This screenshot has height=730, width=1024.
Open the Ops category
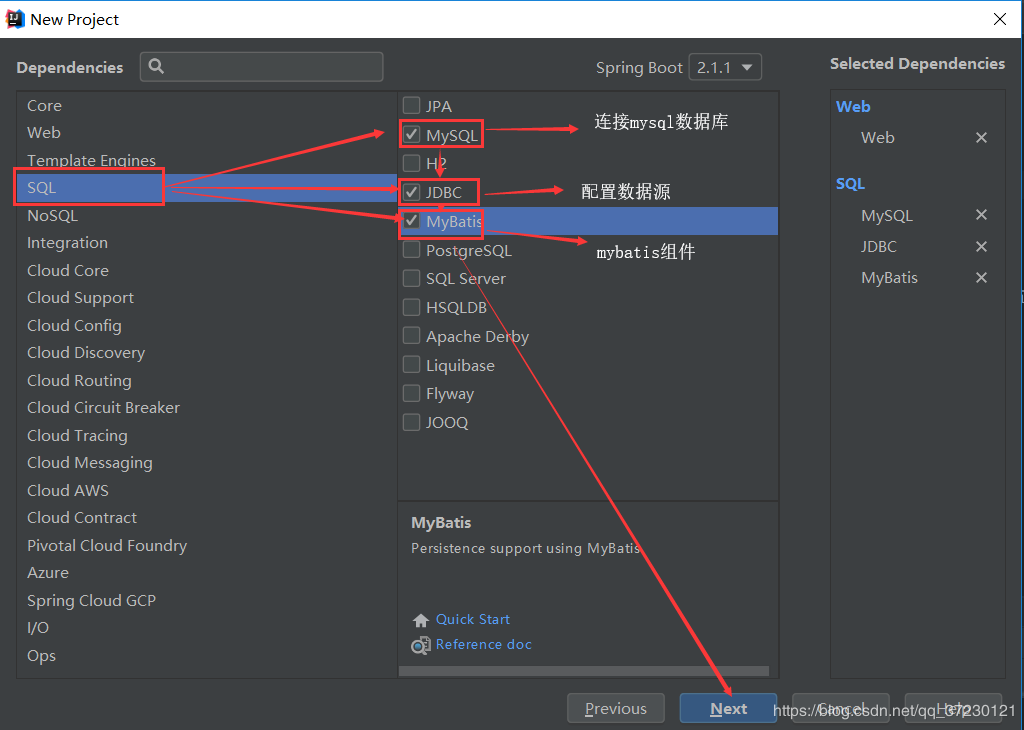click(x=206, y=656)
